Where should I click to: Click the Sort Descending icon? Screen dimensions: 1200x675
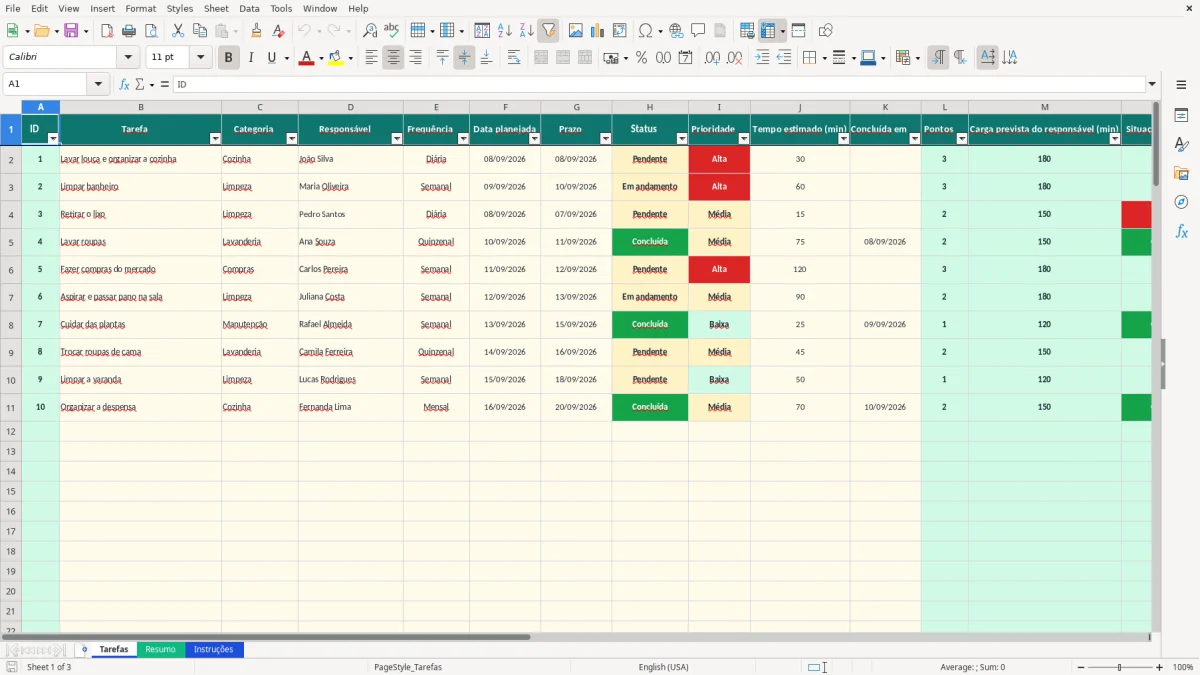coord(527,31)
